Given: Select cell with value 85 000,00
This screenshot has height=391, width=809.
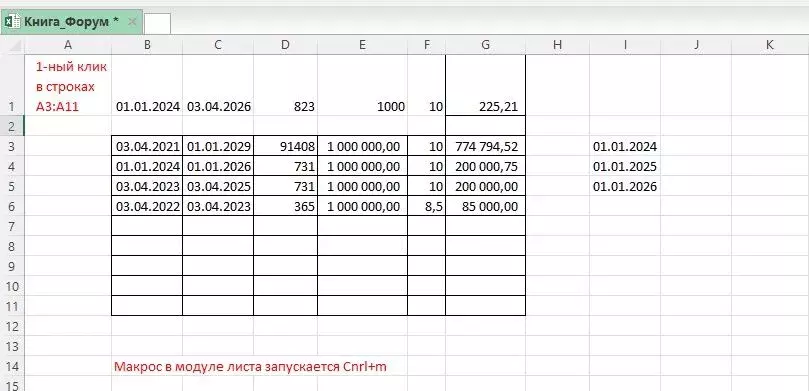Looking at the screenshot, I should coord(486,206).
